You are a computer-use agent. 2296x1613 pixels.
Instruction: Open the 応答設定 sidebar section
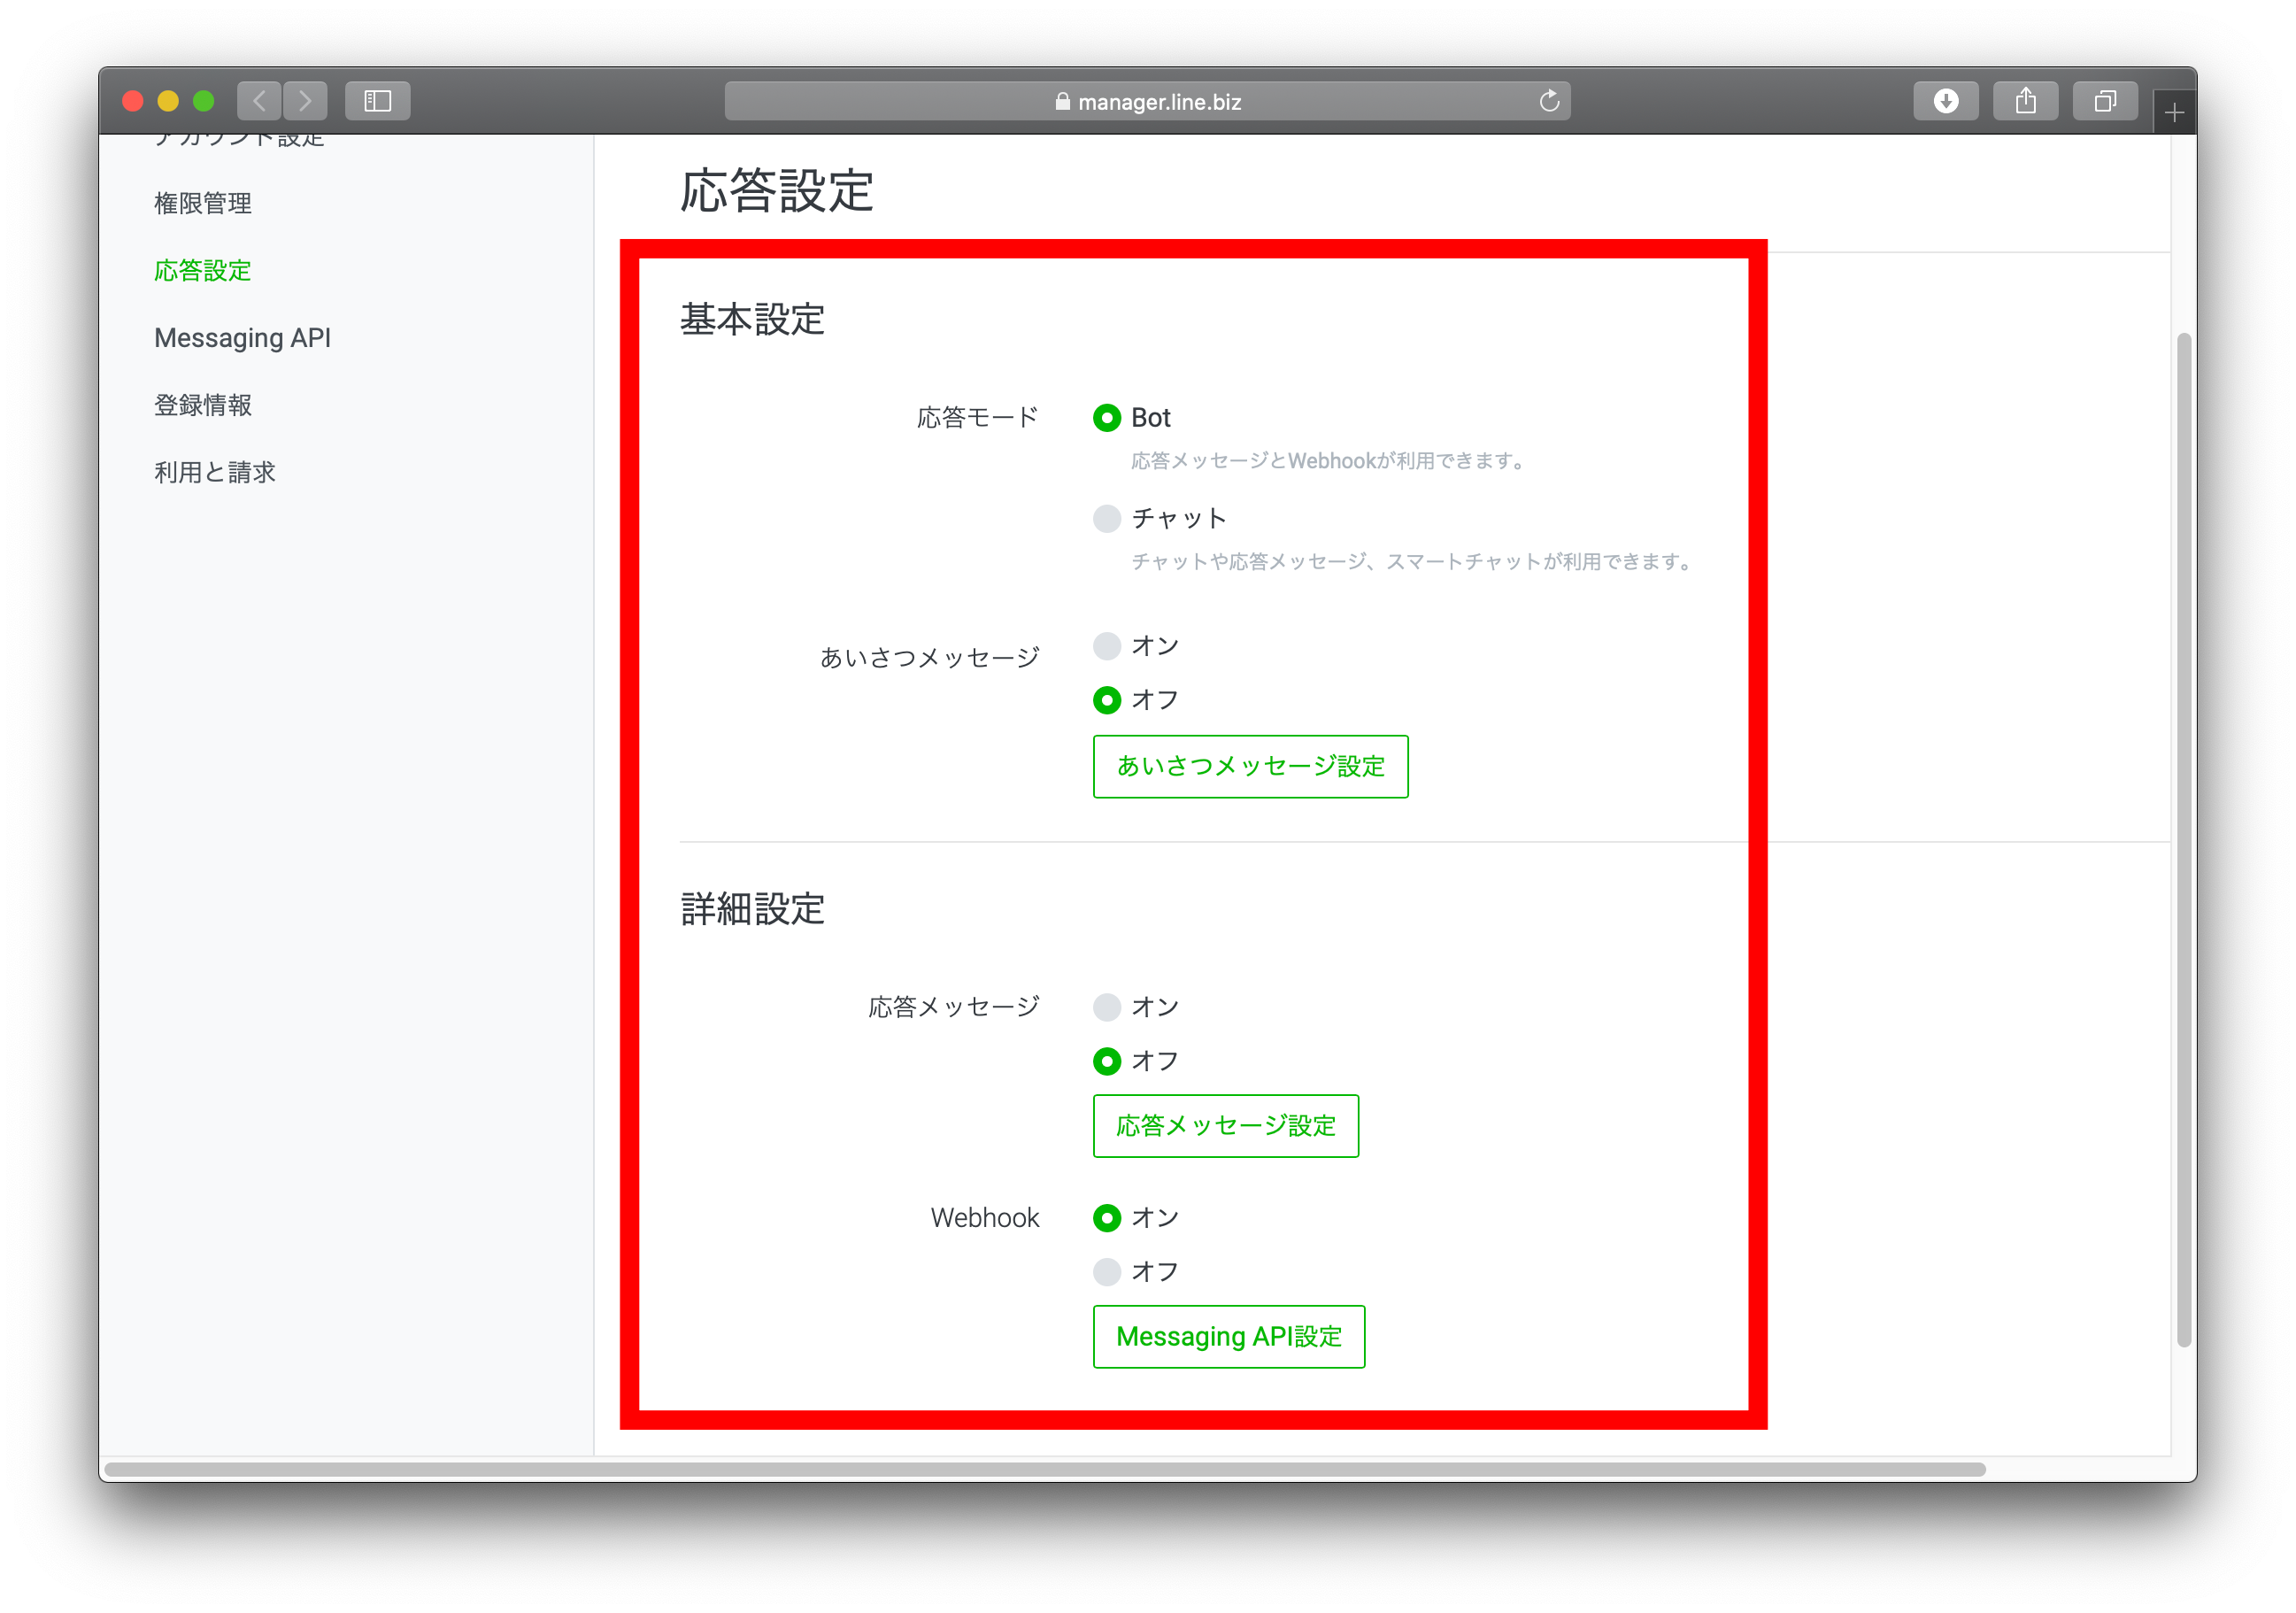click(x=202, y=270)
